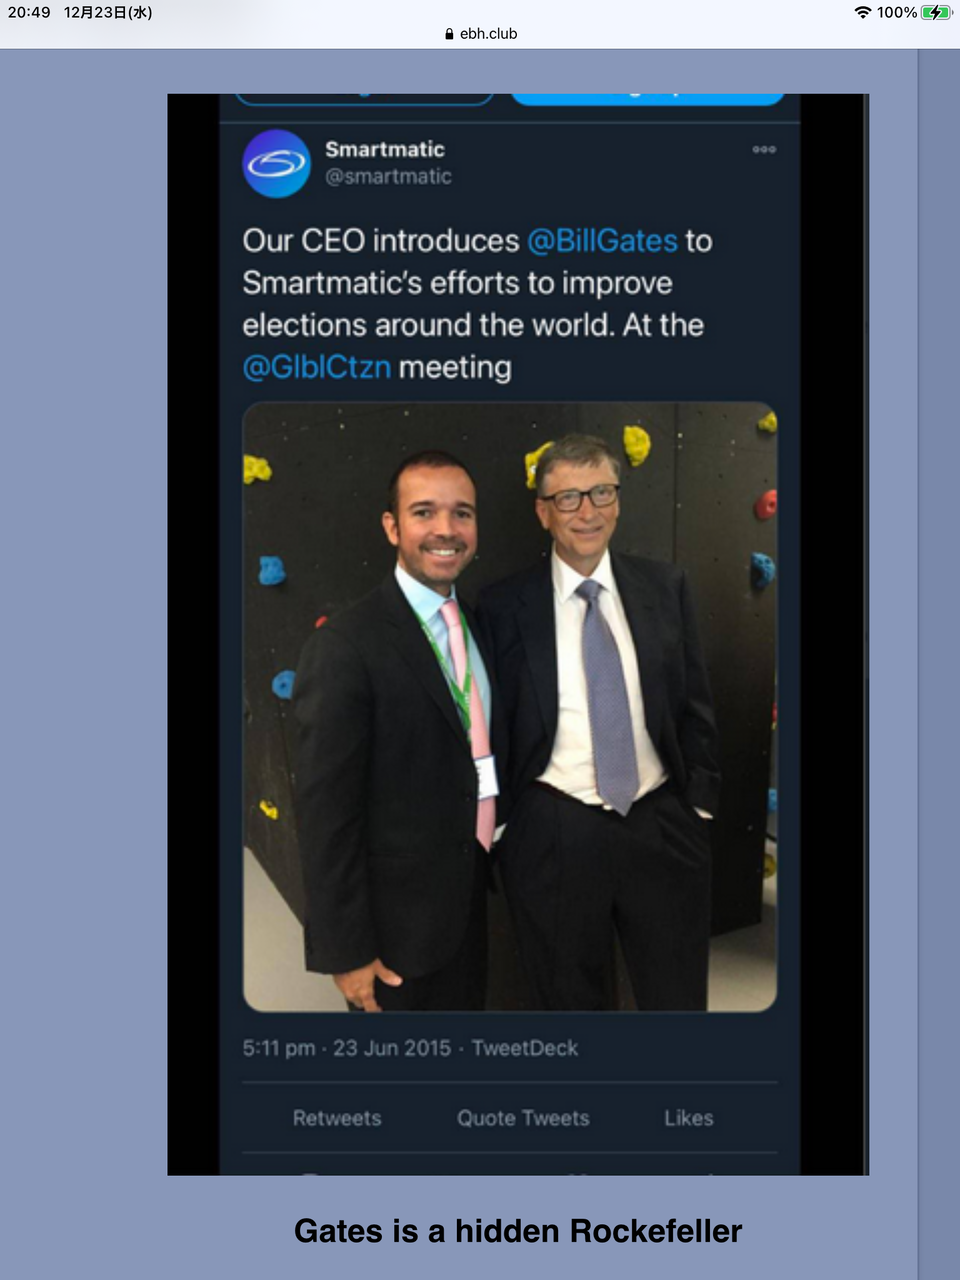Click the Smartmatic account name
The image size is (960, 1280).
tap(385, 149)
